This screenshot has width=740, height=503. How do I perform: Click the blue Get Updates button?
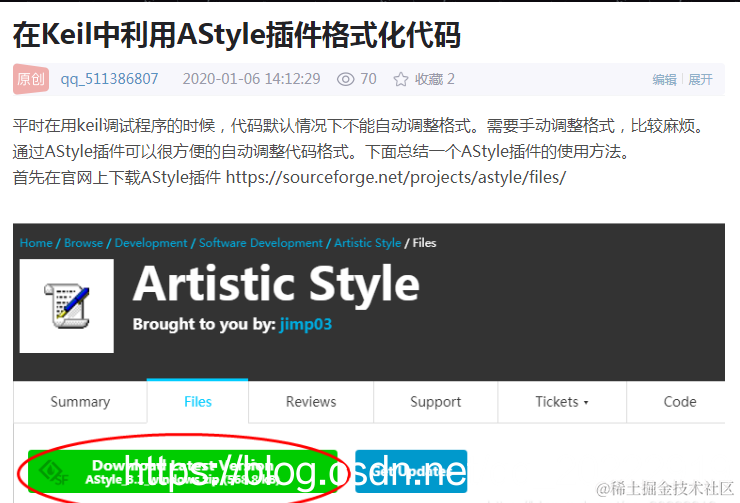pyautogui.click(x=411, y=471)
